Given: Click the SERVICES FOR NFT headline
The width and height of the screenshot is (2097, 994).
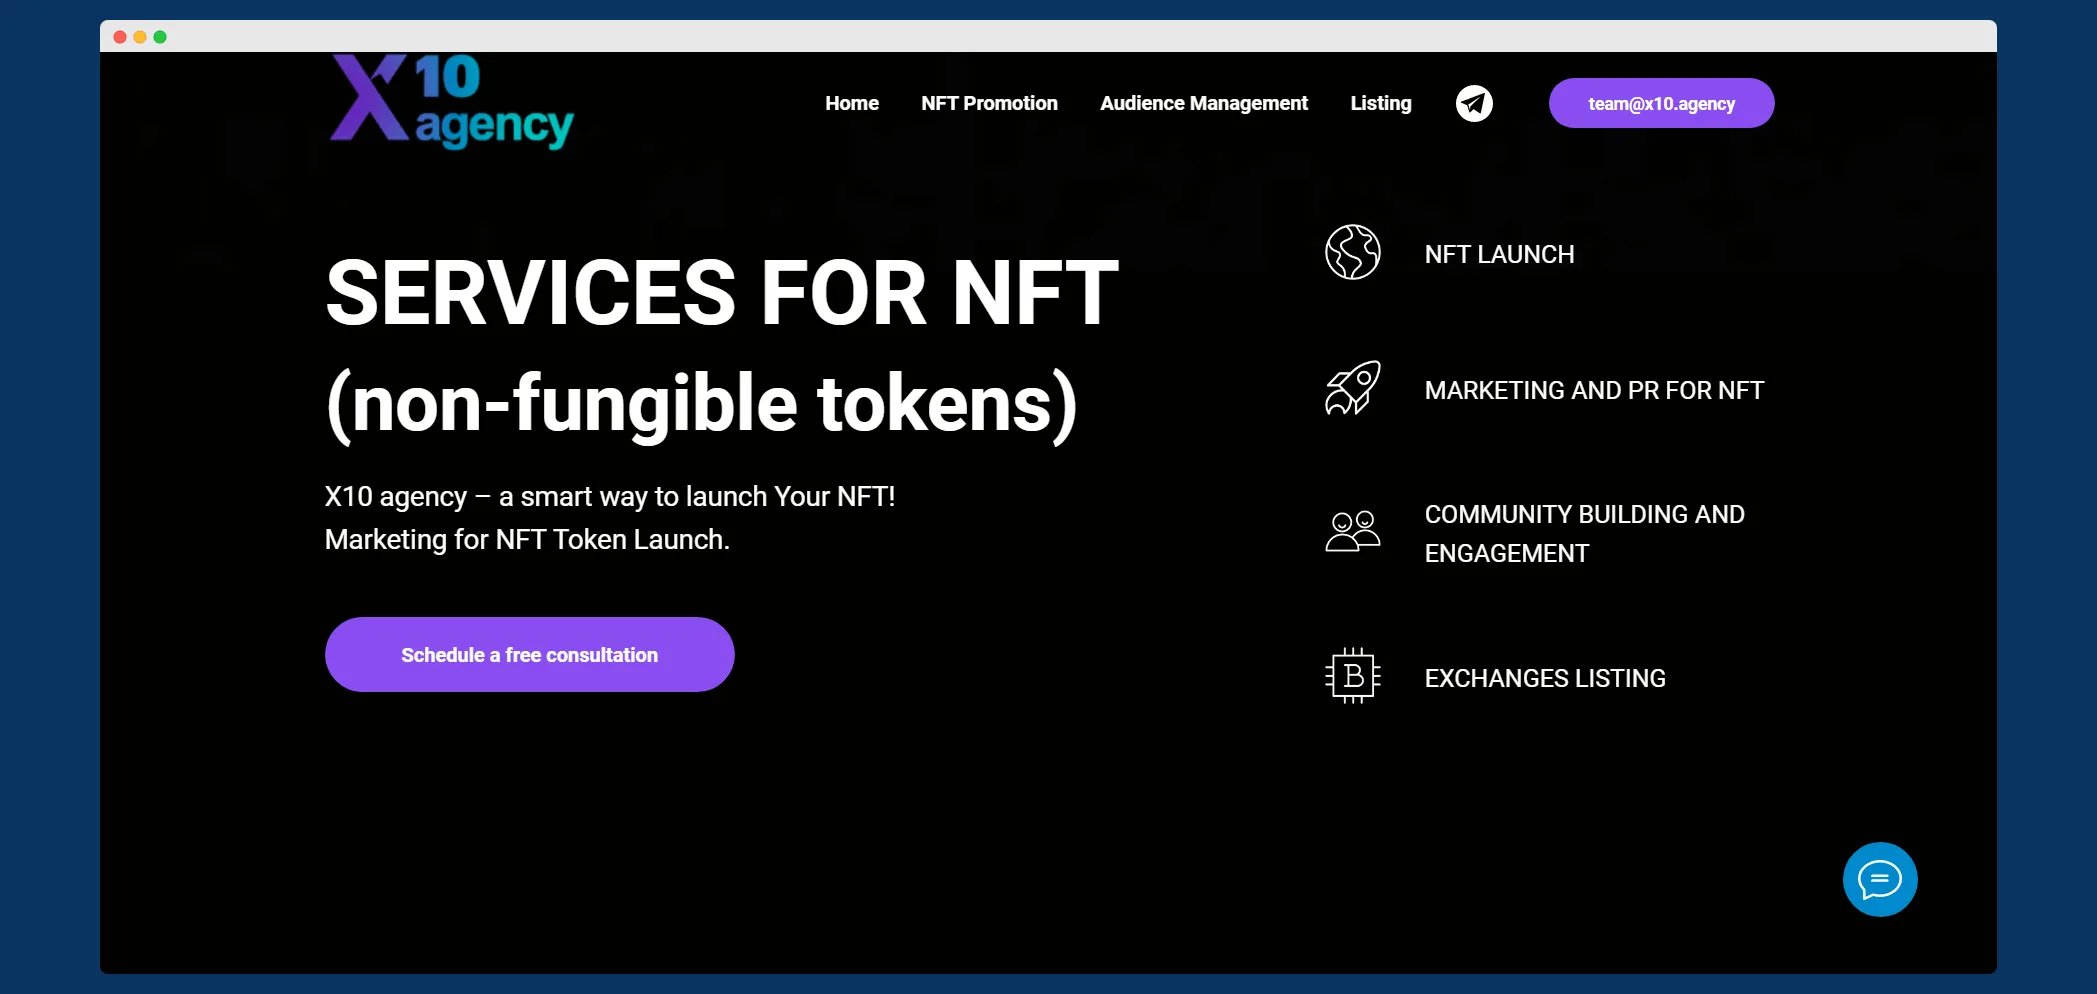Looking at the screenshot, I should coord(721,292).
